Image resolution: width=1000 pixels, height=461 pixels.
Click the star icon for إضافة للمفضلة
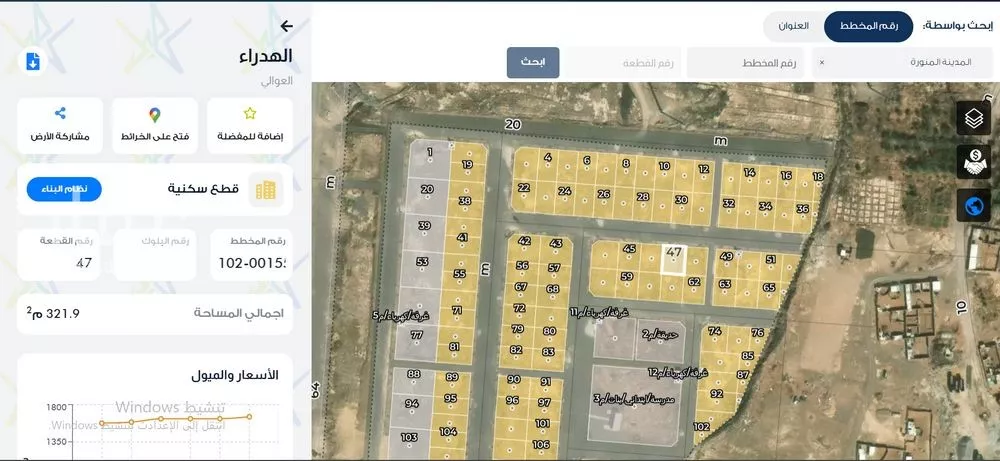250,113
